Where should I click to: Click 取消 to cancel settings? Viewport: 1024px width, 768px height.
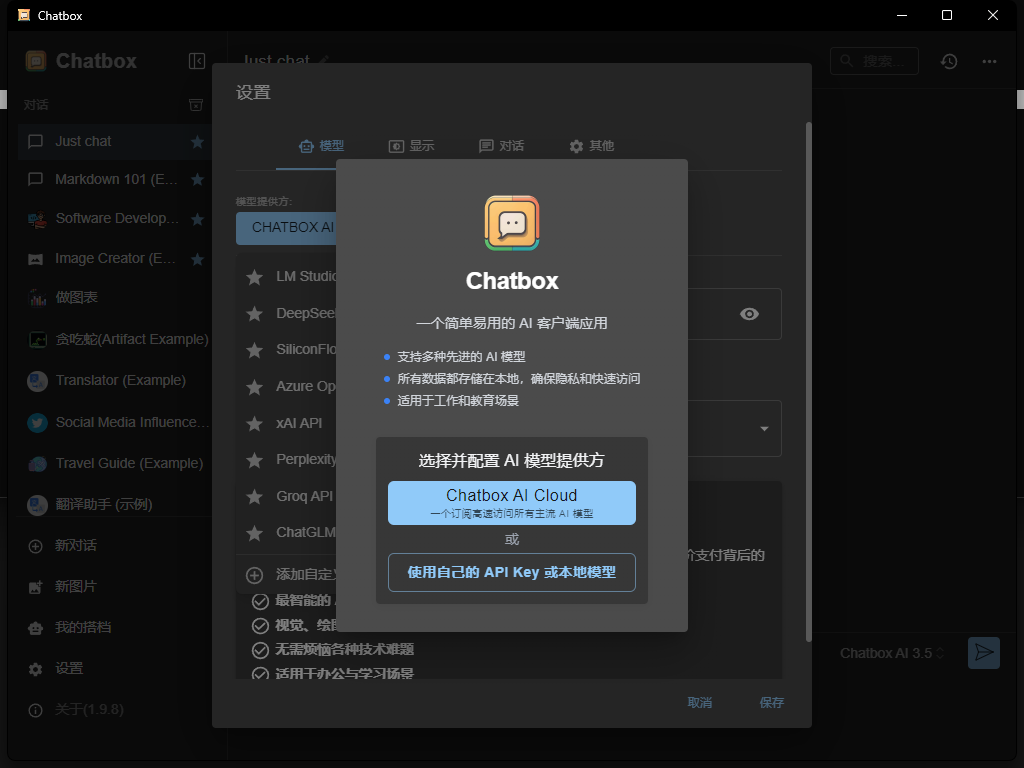tap(699, 703)
